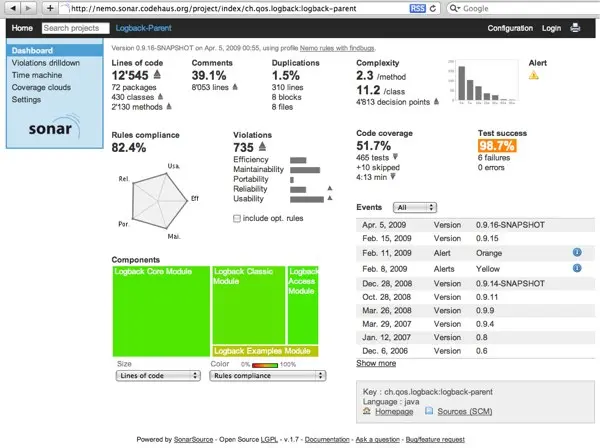Click the 51.7% code coverage value
Screen dimensions: 600x448
(x=373, y=146)
